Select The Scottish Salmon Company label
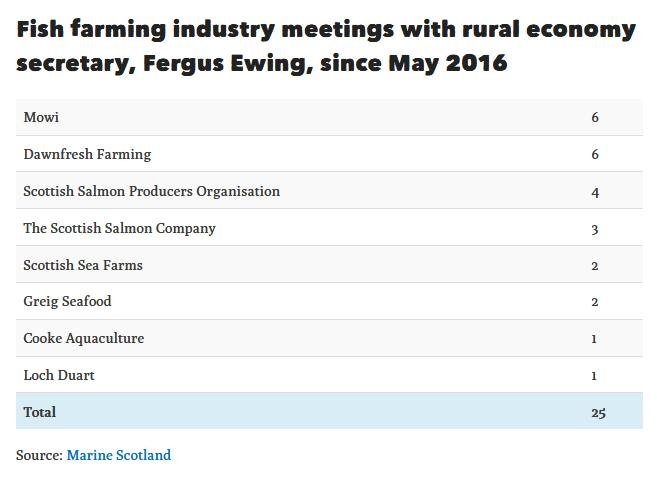The height and width of the screenshot is (480, 657). (119, 228)
